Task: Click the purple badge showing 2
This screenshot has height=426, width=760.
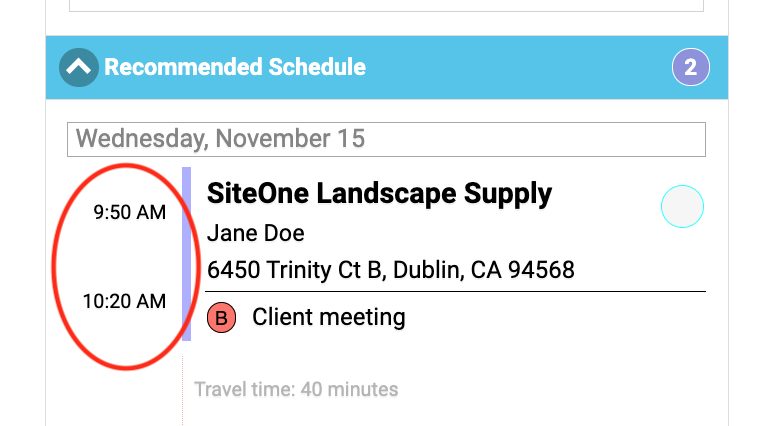Action: 691,67
